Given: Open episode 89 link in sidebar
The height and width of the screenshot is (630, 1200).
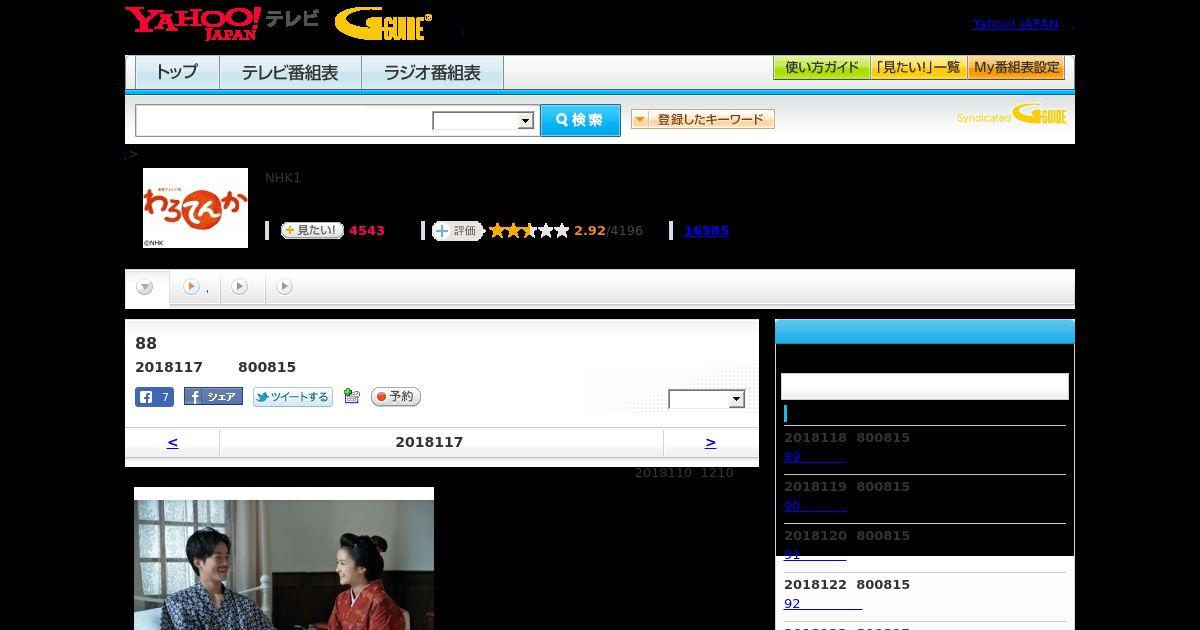Looking at the screenshot, I should 815,457.
